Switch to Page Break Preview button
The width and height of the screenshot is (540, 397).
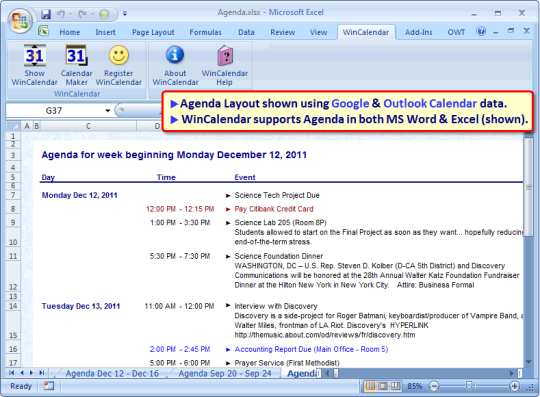[395, 386]
